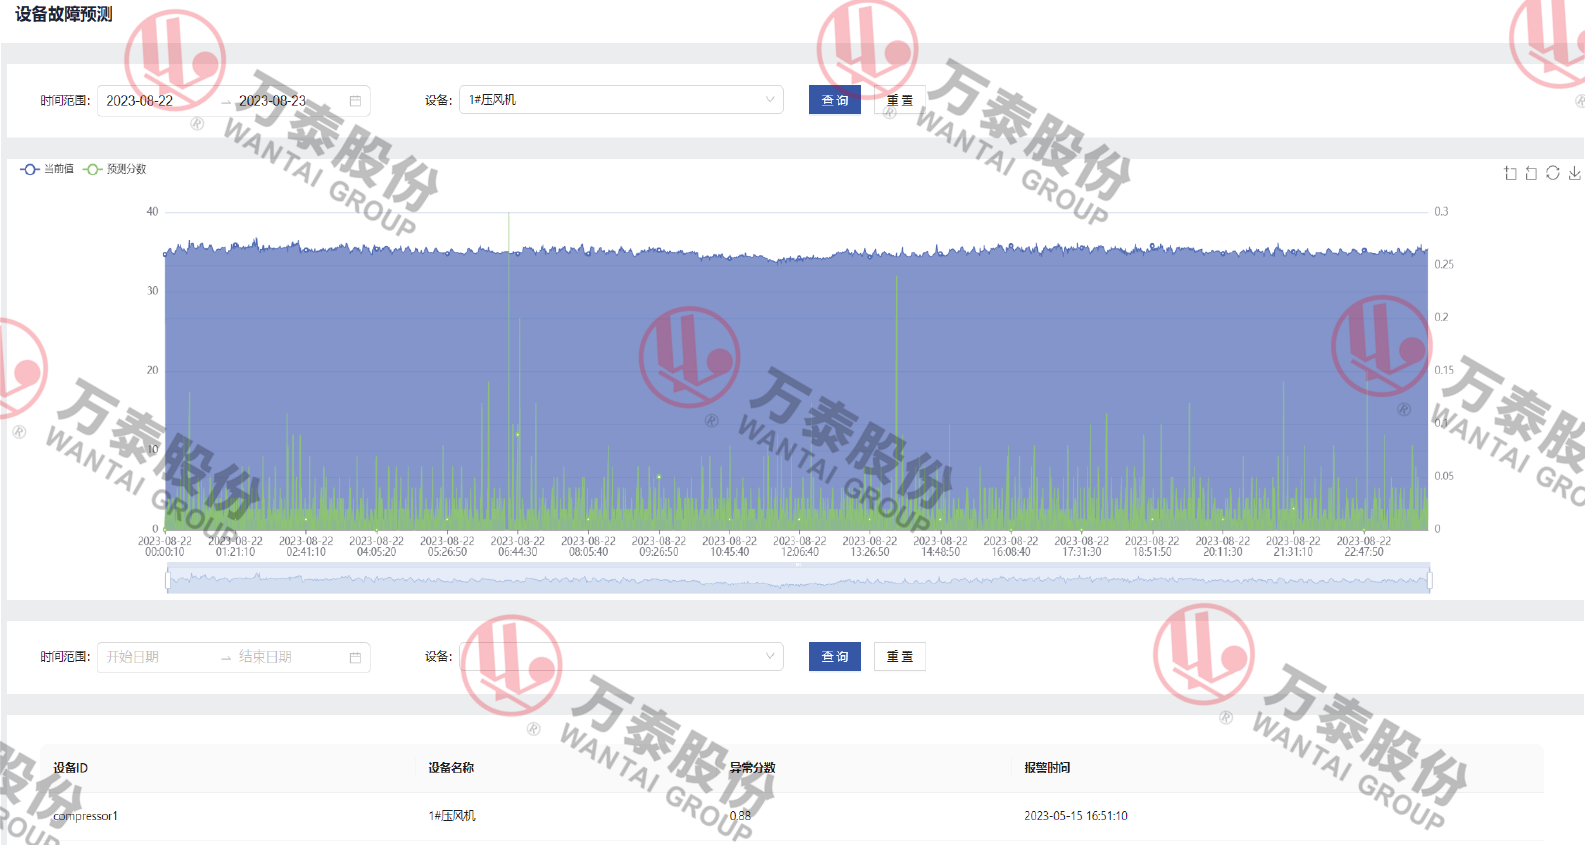Click the chart restore/refresh icon
This screenshot has height=845, width=1585.
pyautogui.click(x=1553, y=173)
